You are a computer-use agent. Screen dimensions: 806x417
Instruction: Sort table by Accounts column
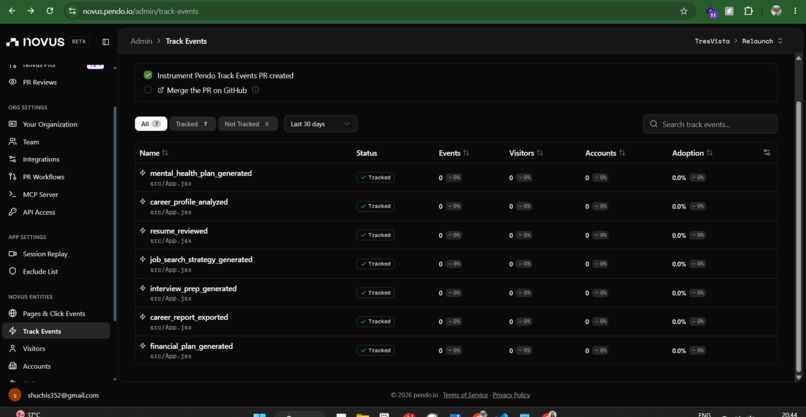(x=605, y=153)
